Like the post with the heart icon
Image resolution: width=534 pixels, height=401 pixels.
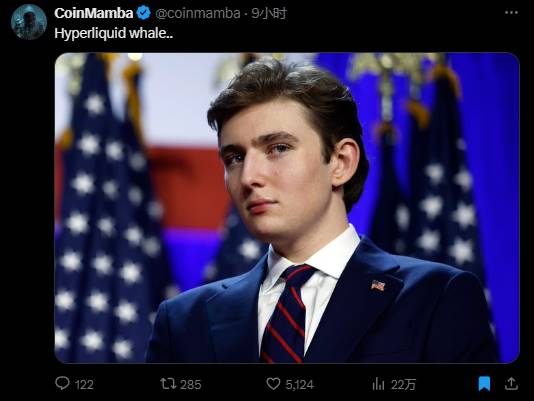pos(273,384)
